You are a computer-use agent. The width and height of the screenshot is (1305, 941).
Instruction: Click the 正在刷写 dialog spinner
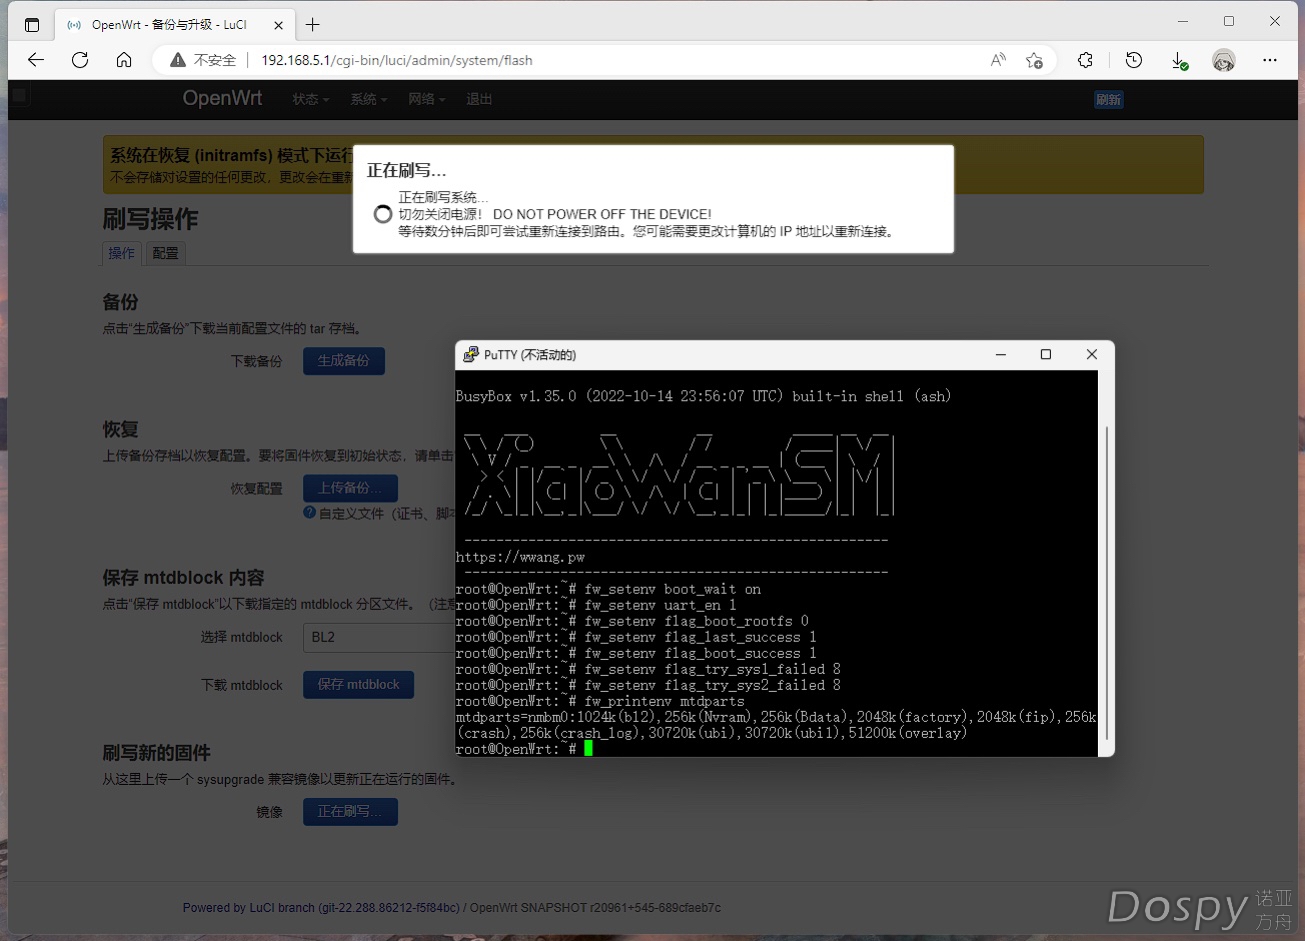click(382, 214)
